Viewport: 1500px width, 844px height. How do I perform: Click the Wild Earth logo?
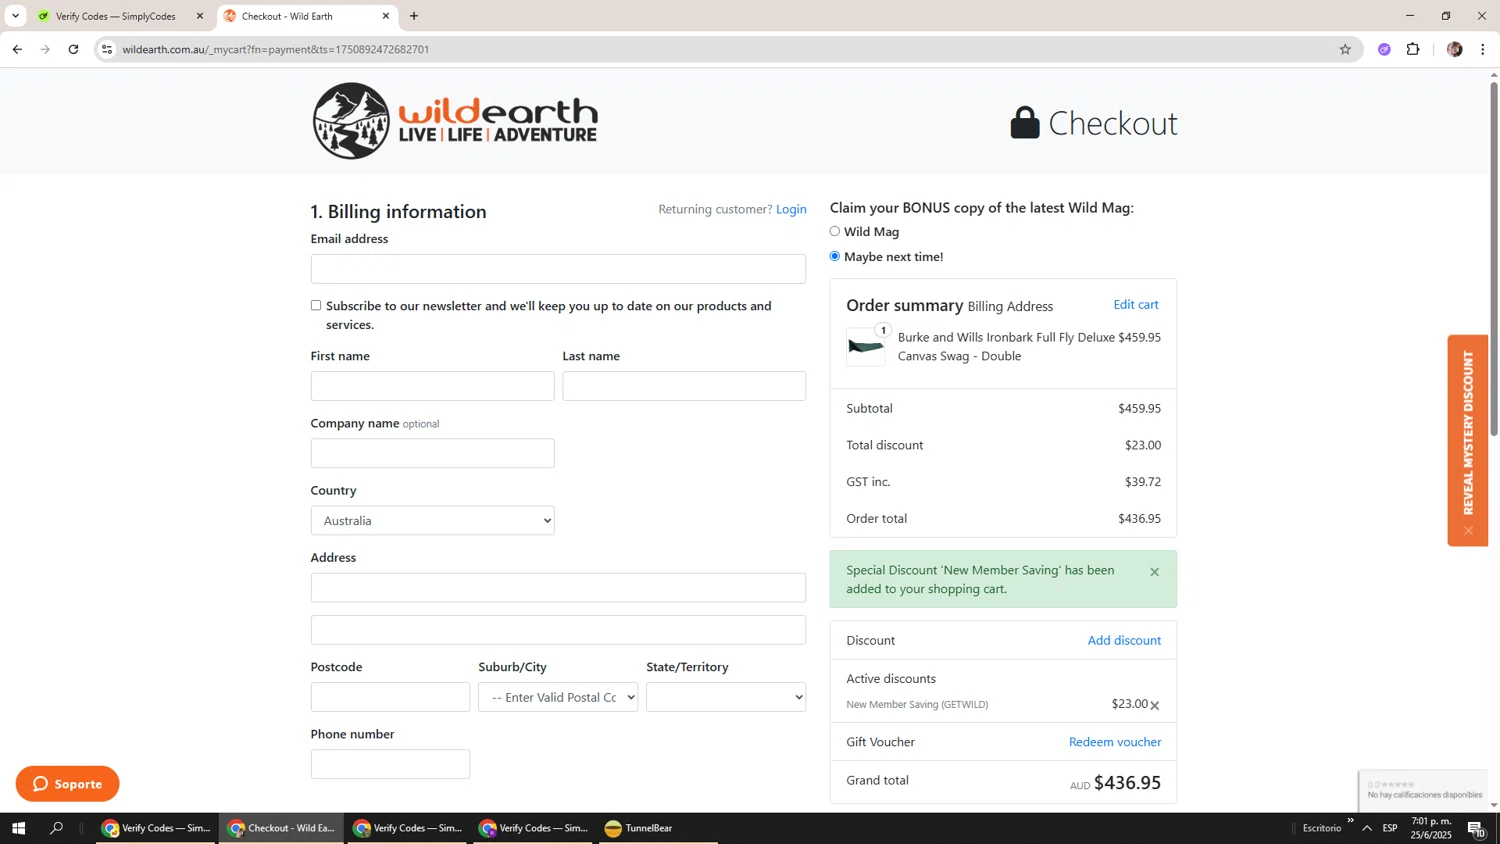(x=455, y=121)
